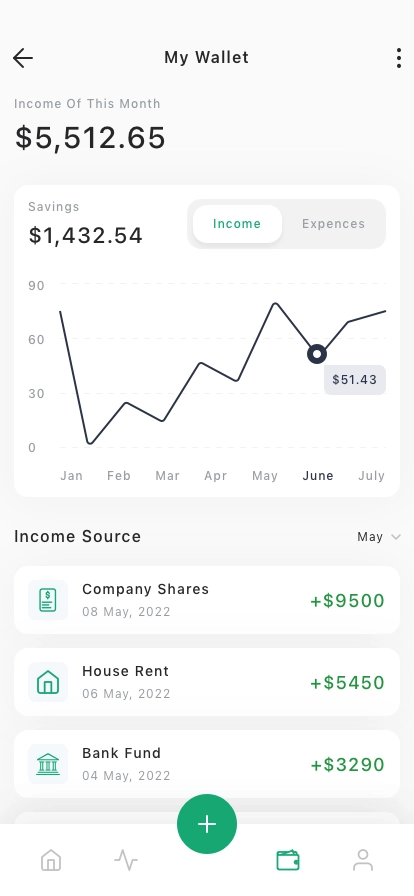The image size is (414, 896).
Task: Switch the chart to Income
Action: (x=237, y=224)
